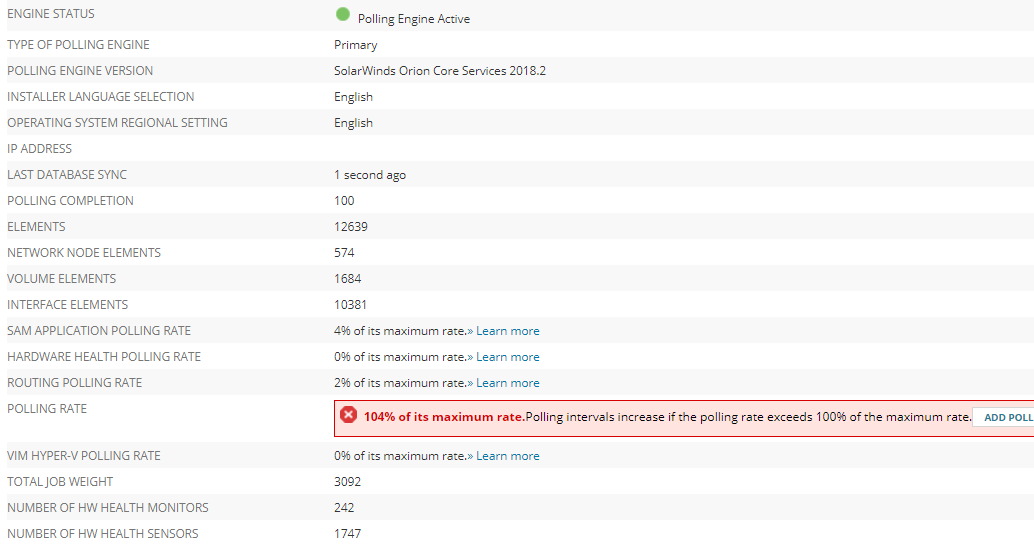Click the TYPE OF POLLING ENGINE label

(78, 45)
